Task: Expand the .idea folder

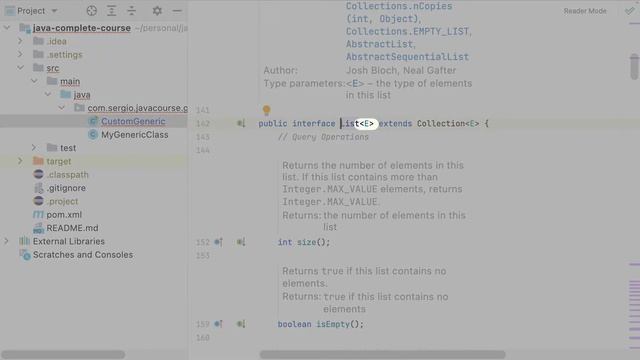Action: [x=20, y=41]
